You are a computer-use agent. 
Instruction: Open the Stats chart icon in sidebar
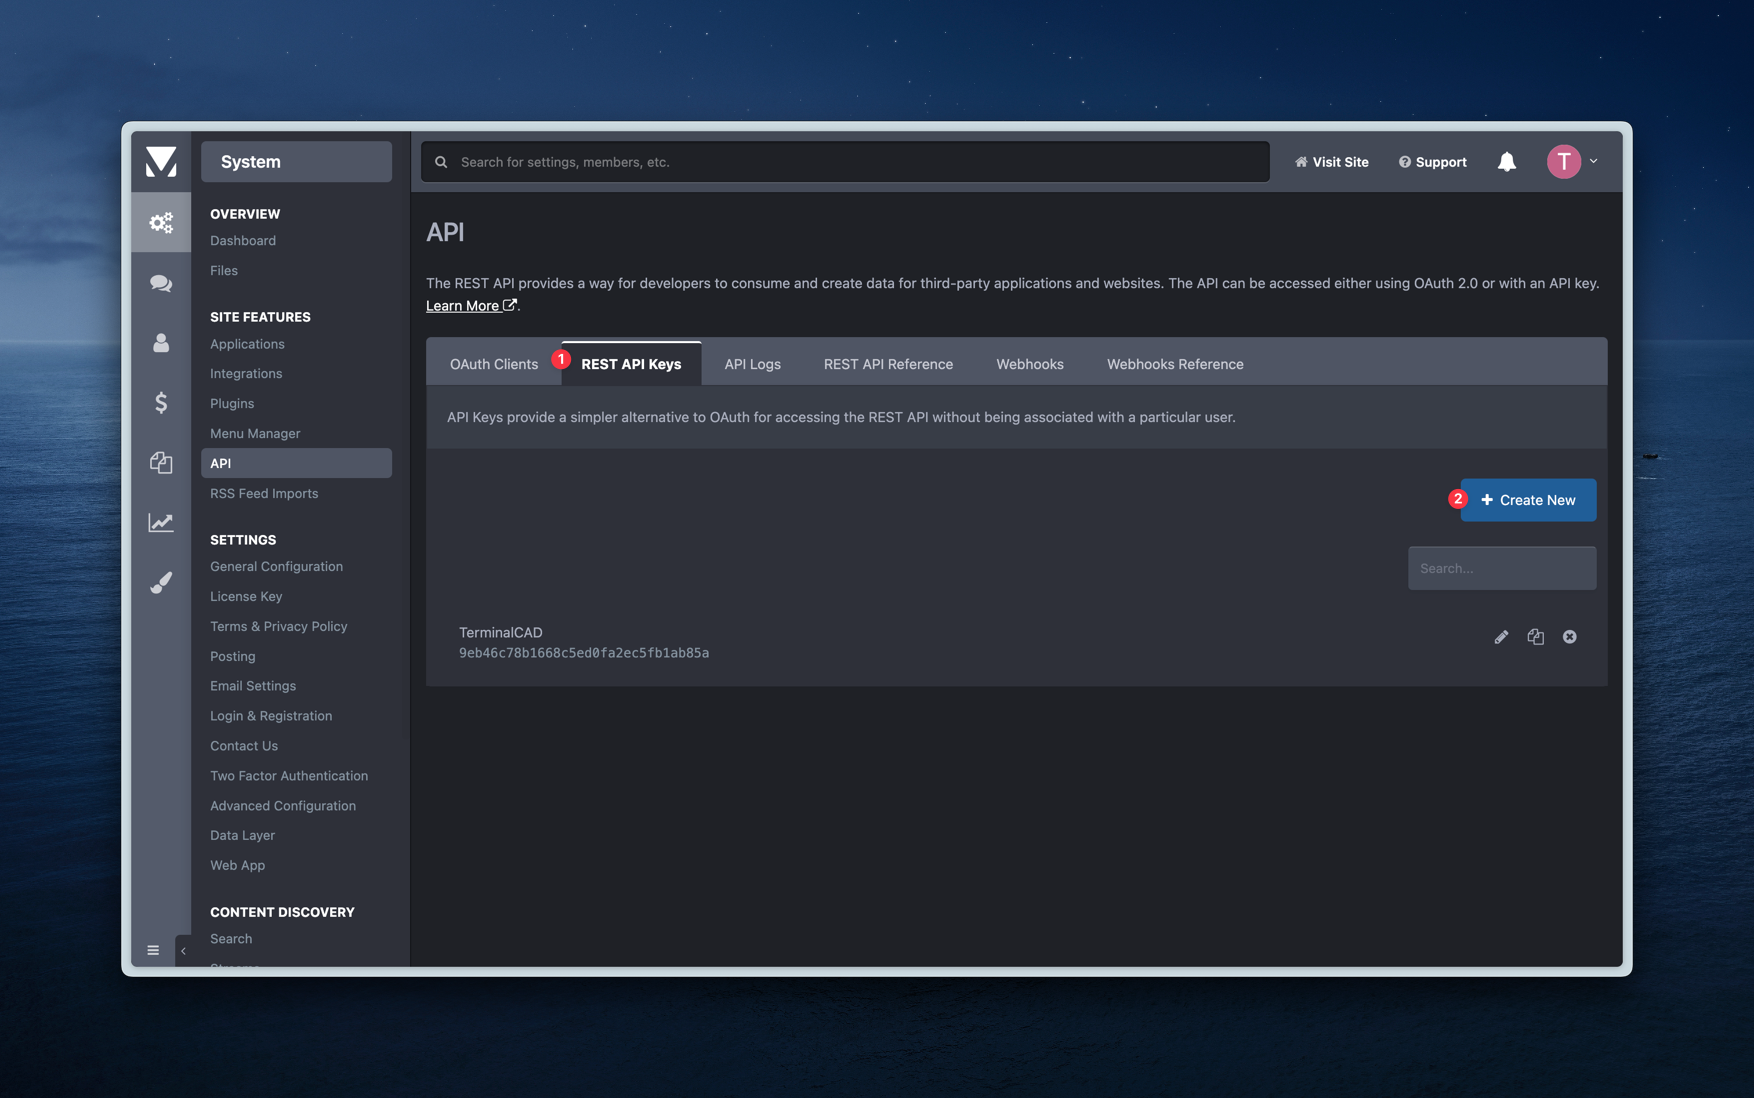pos(161,522)
